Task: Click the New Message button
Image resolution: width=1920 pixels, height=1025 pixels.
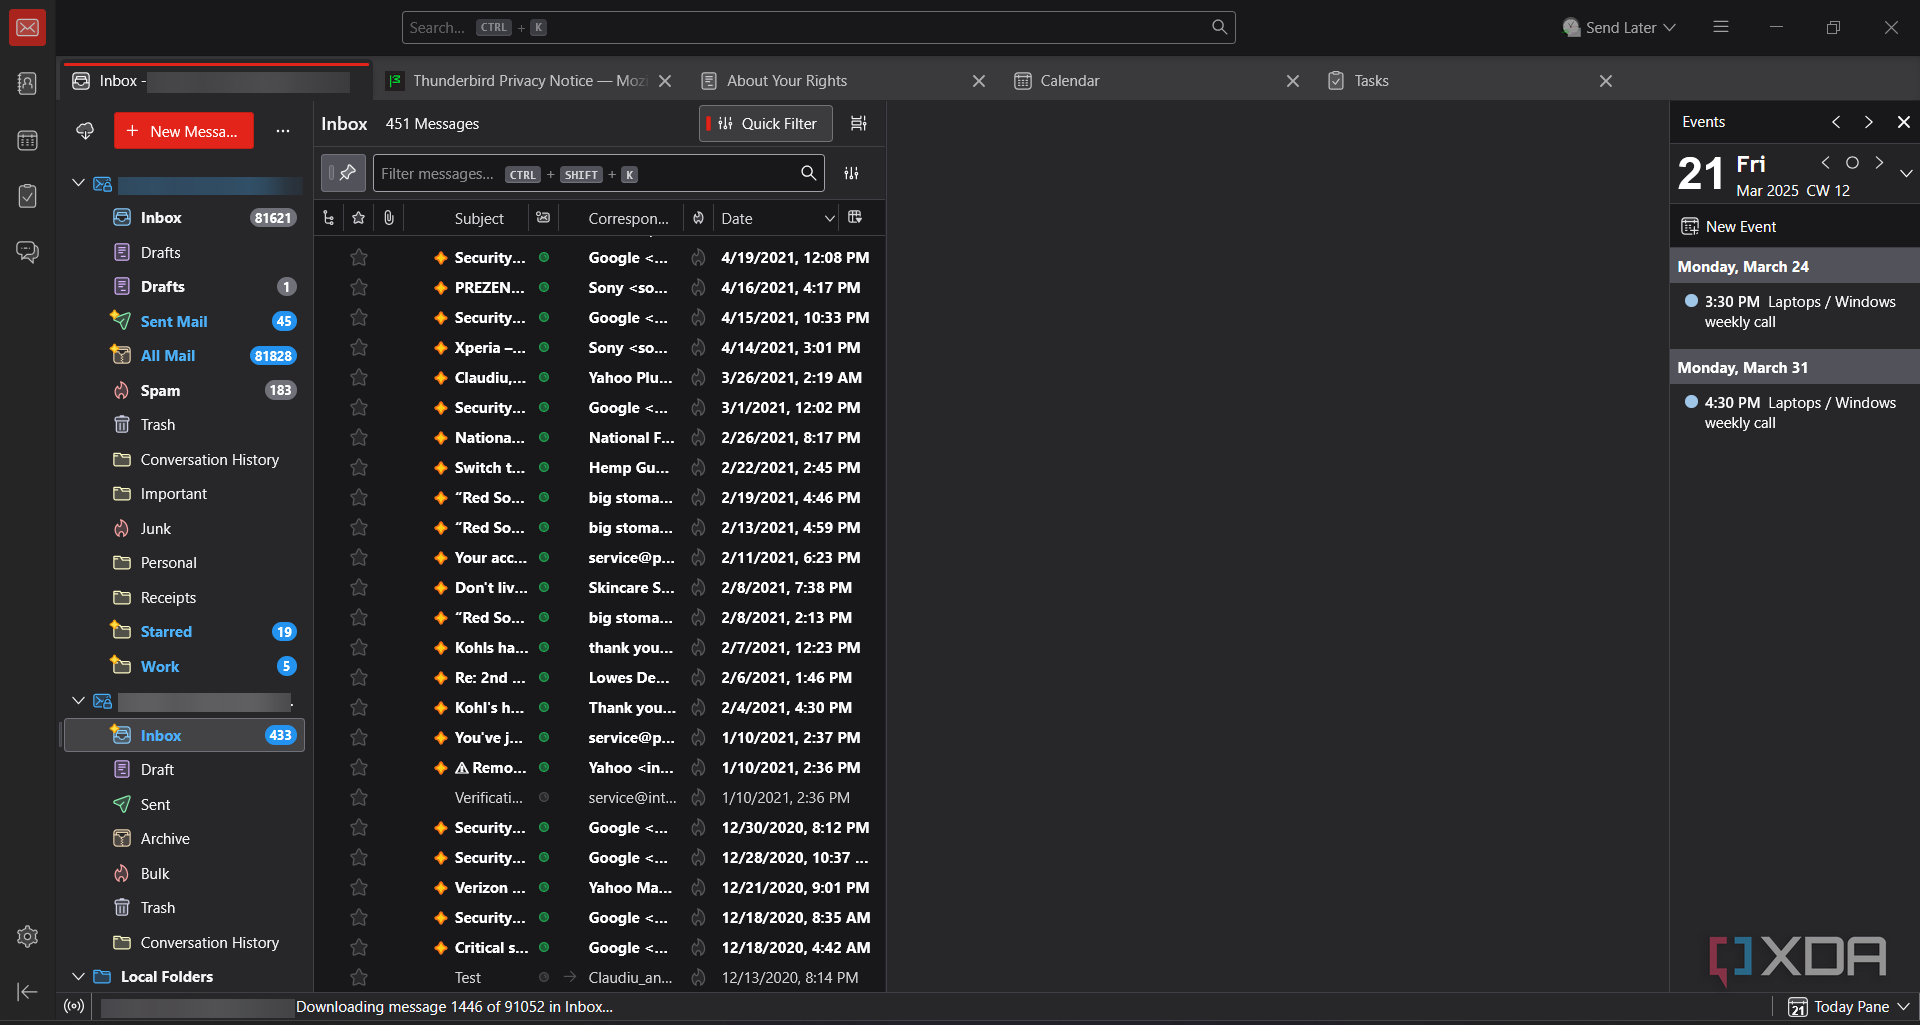Action: [x=184, y=131]
